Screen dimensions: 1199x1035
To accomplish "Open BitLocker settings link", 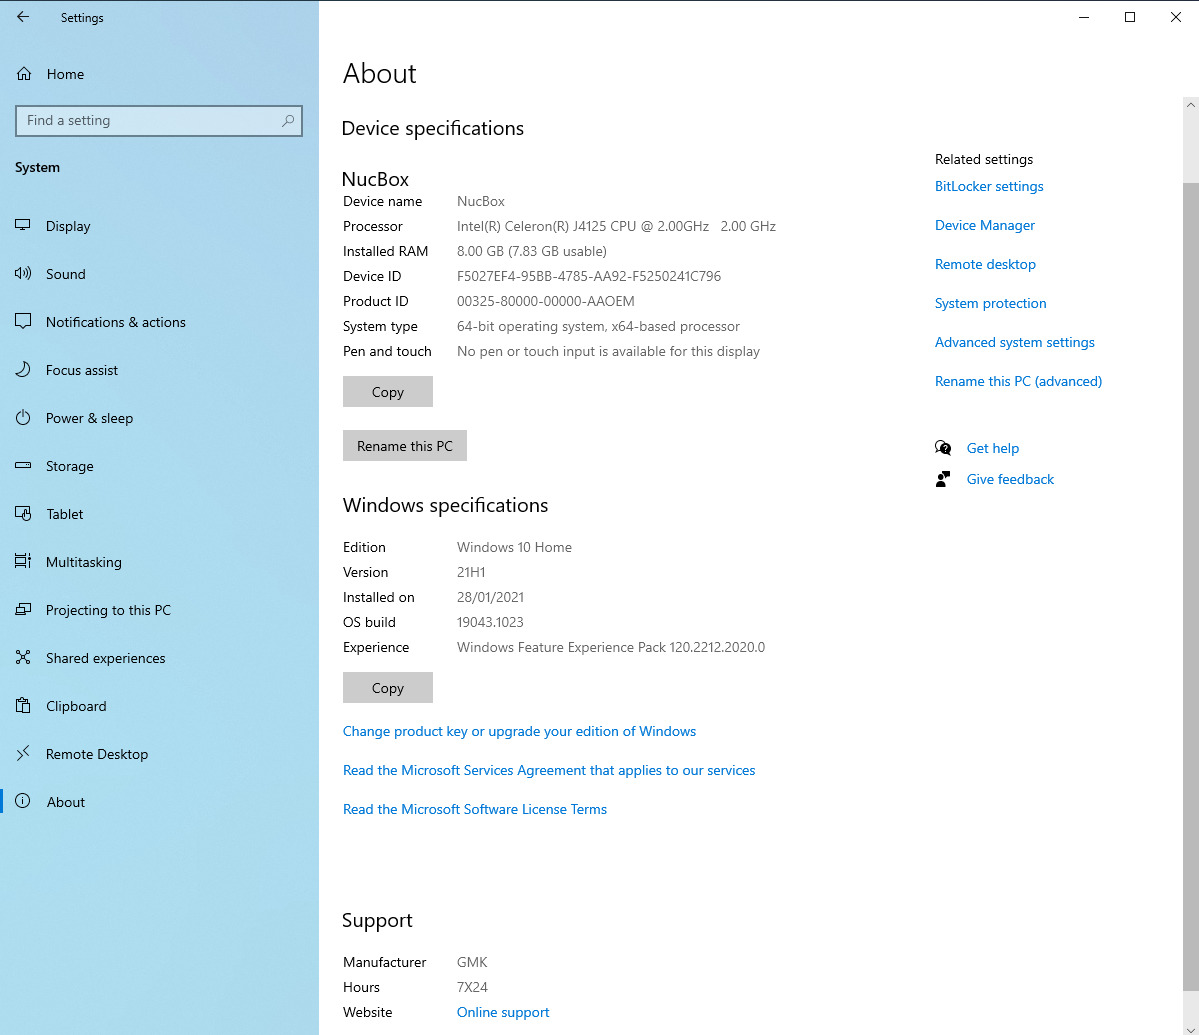I will 989,187.
